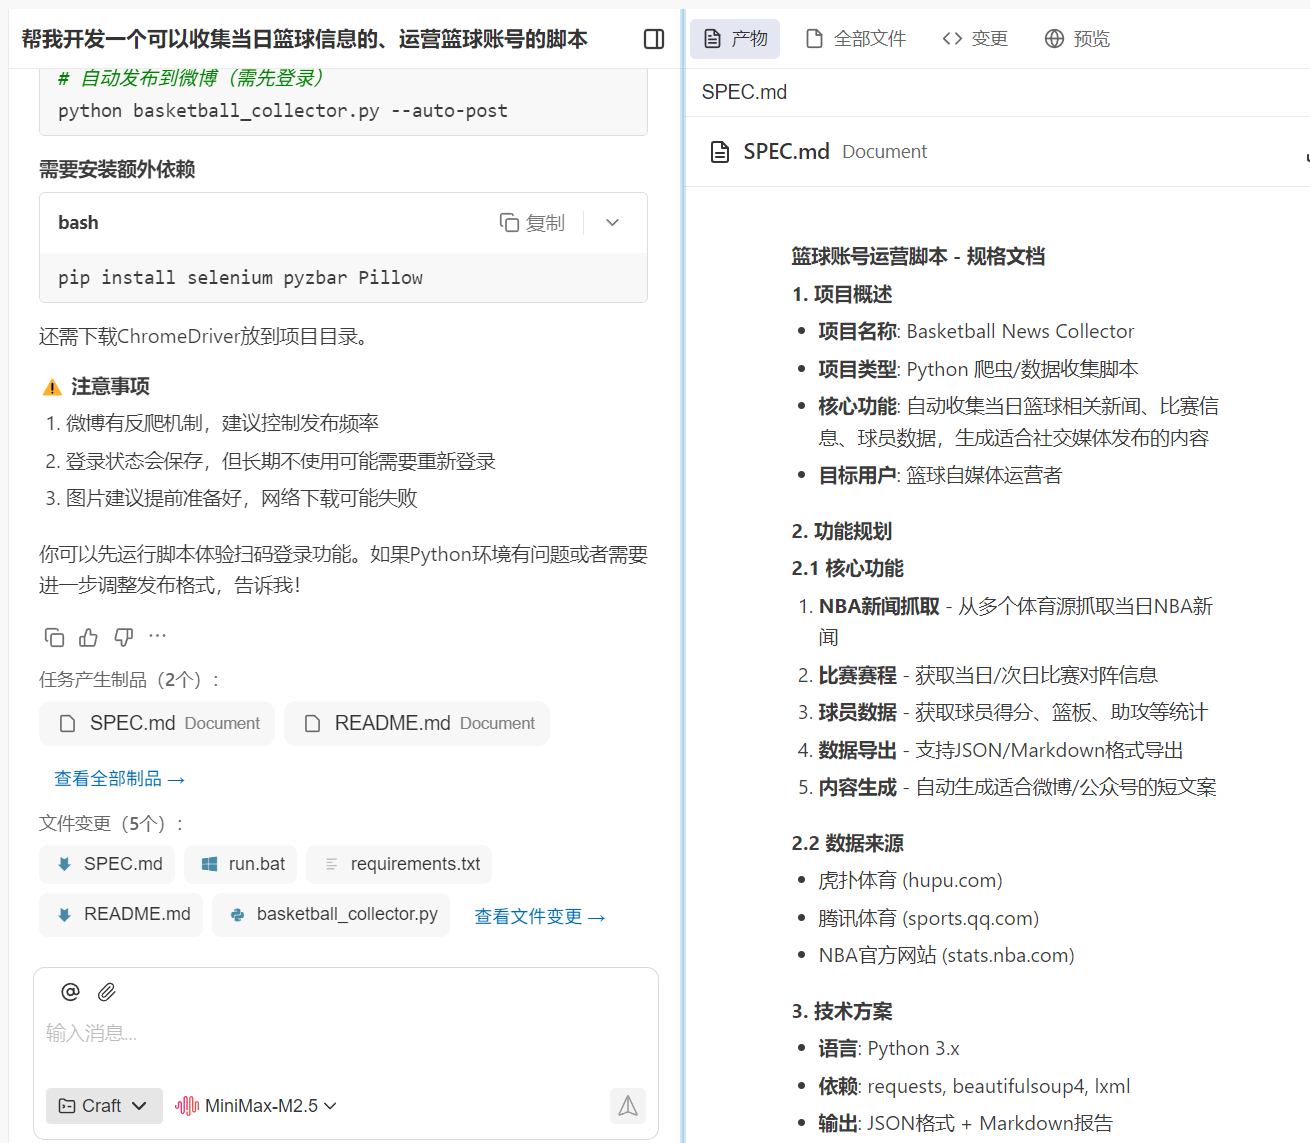The image size is (1310, 1143).
Task: Click the @ mention icon in message box
Action: pyautogui.click(x=69, y=991)
